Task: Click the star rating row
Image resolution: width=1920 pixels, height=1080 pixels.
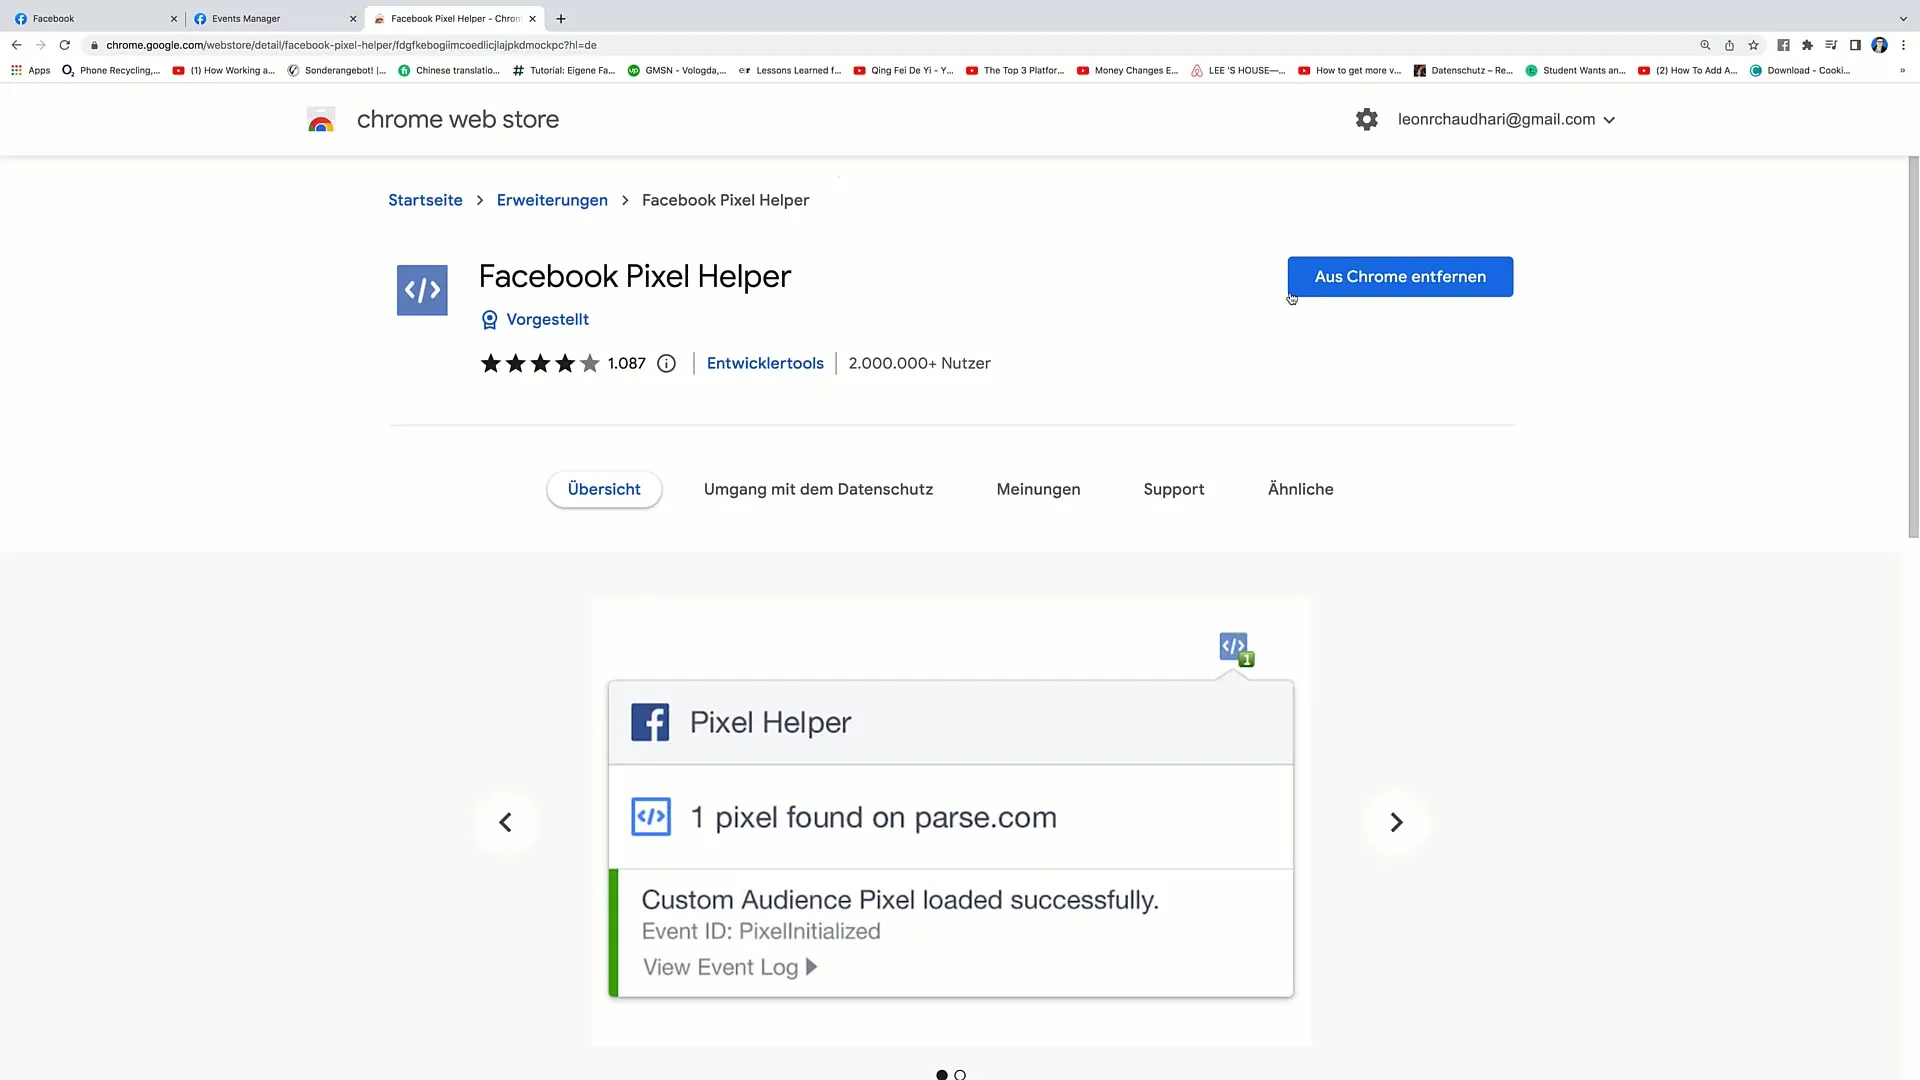Action: [540, 364]
